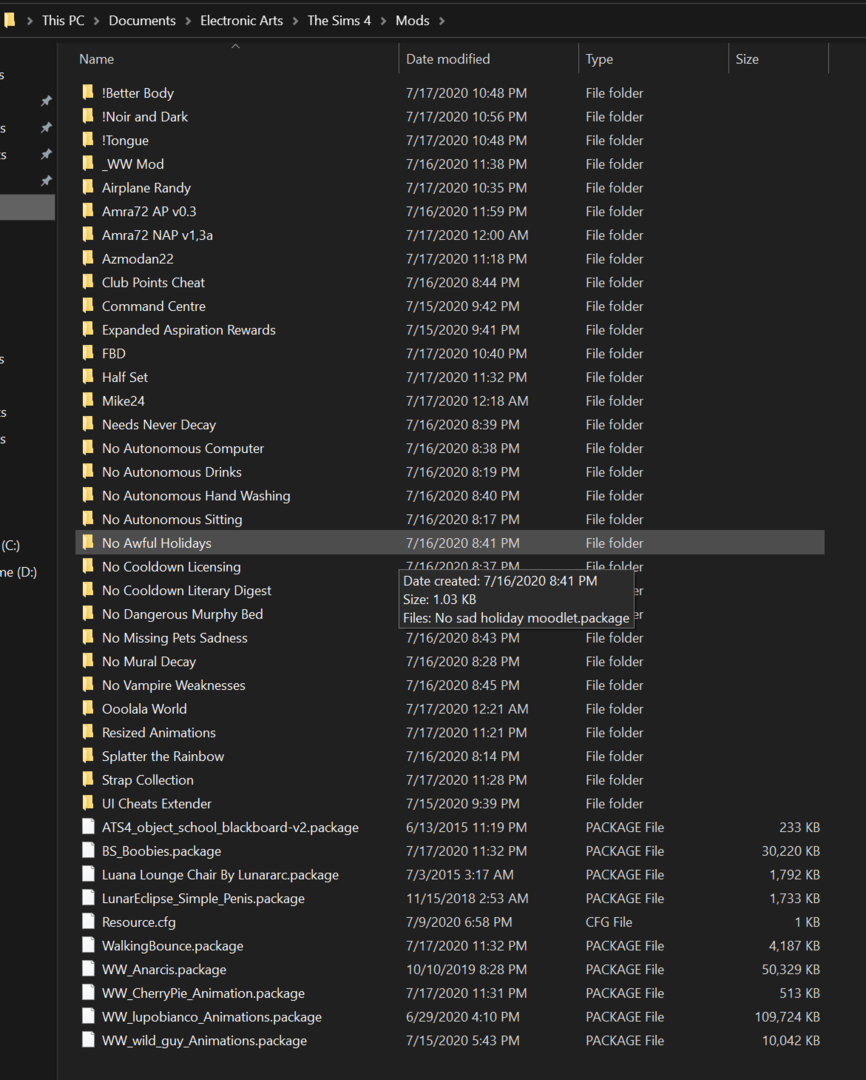Select BS_Boobies.package file name
Viewport: 866px width, 1080px height.
(x=161, y=851)
